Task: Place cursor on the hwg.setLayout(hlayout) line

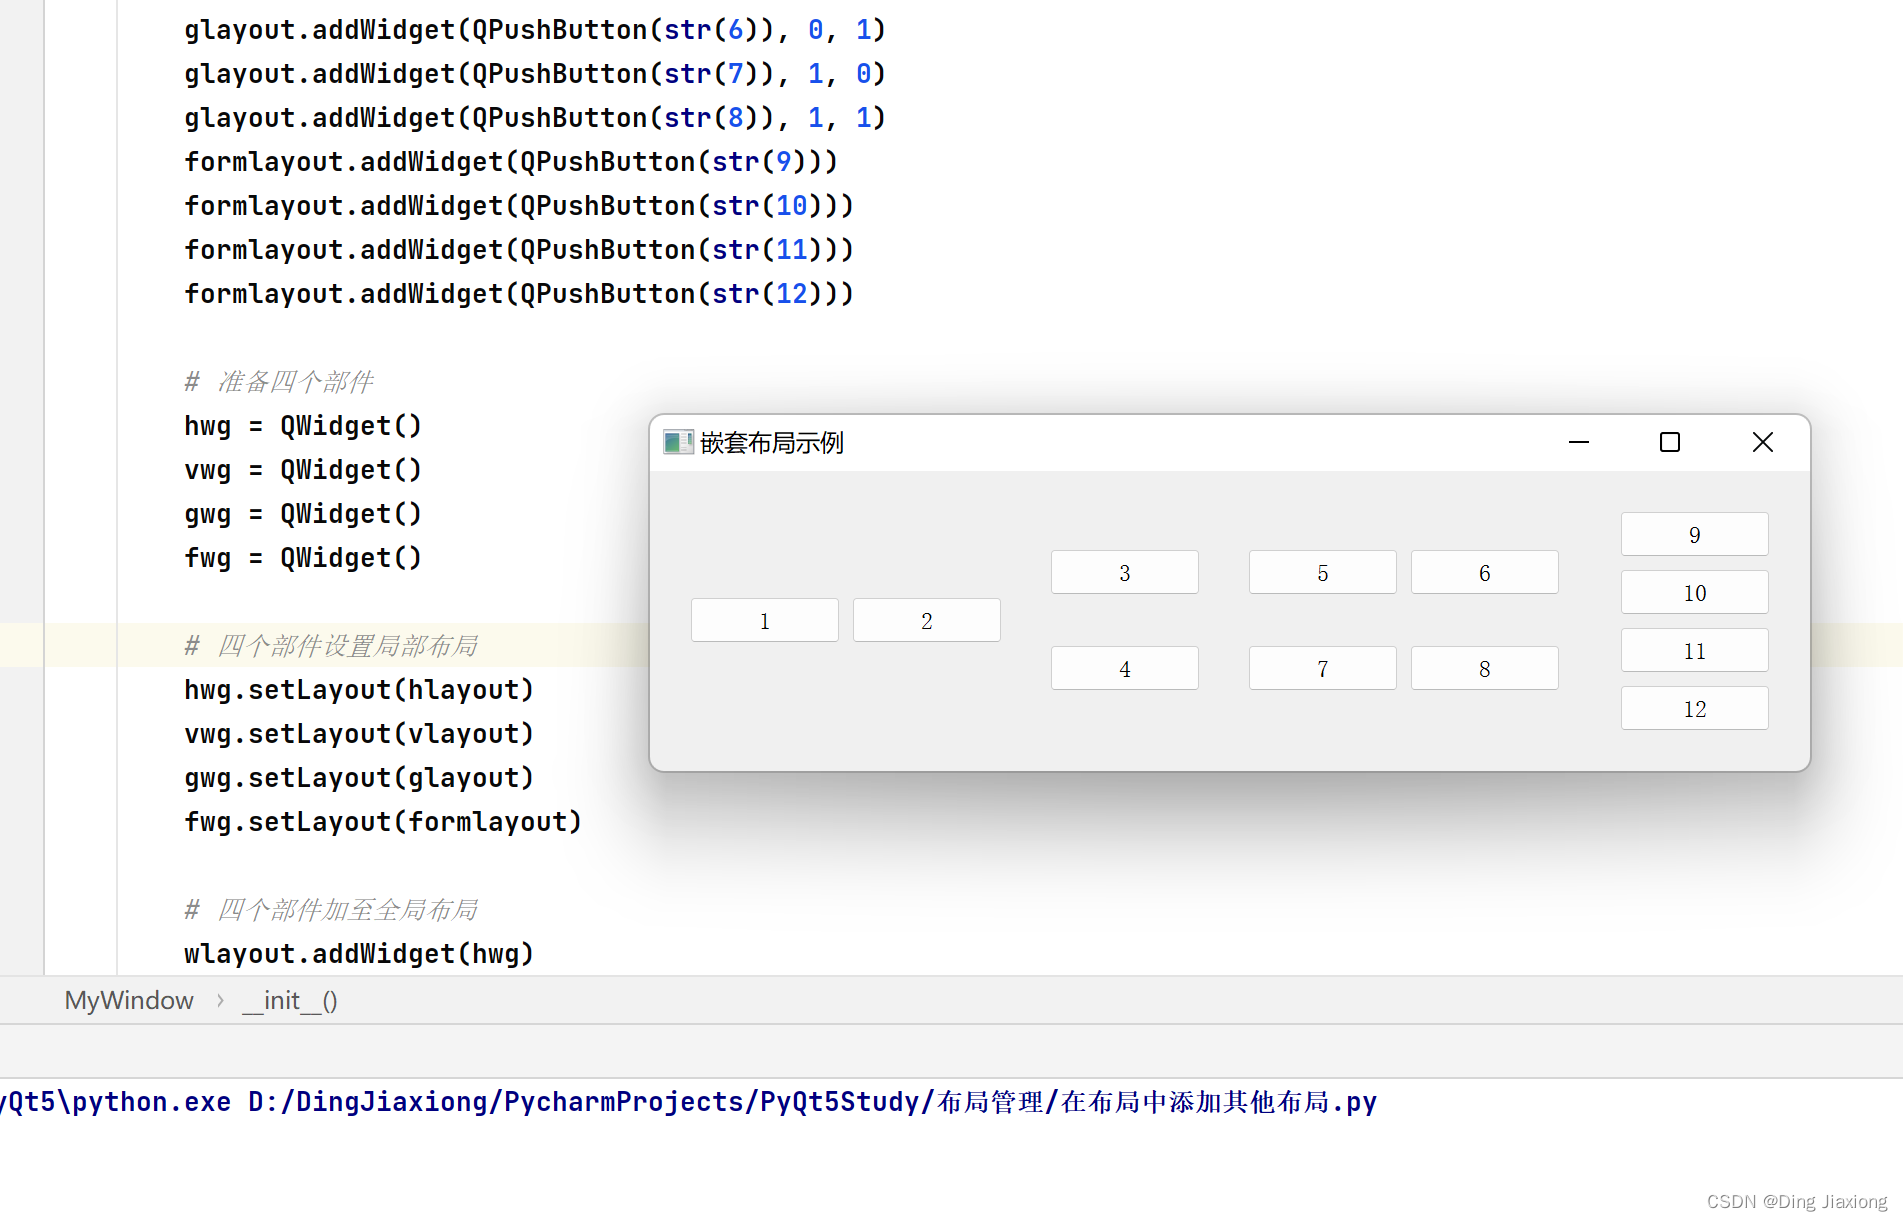Action: pyautogui.click(x=358, y=689)
